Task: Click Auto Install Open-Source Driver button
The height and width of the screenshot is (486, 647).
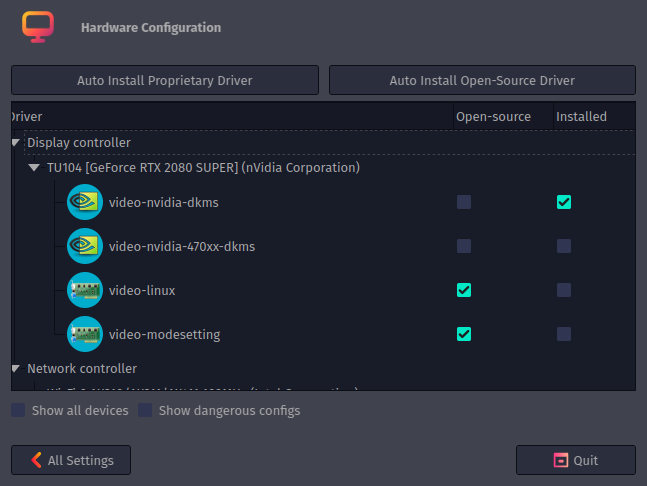Action: coord(482,80)
